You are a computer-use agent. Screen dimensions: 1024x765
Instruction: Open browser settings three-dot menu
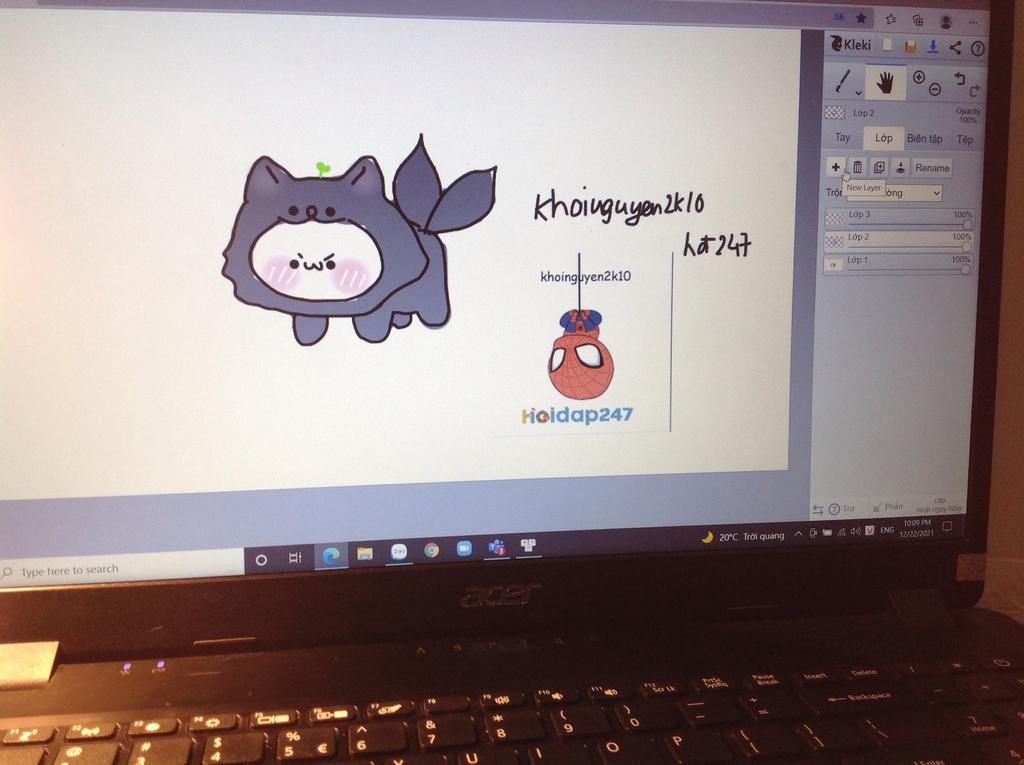tap(973, 22)
